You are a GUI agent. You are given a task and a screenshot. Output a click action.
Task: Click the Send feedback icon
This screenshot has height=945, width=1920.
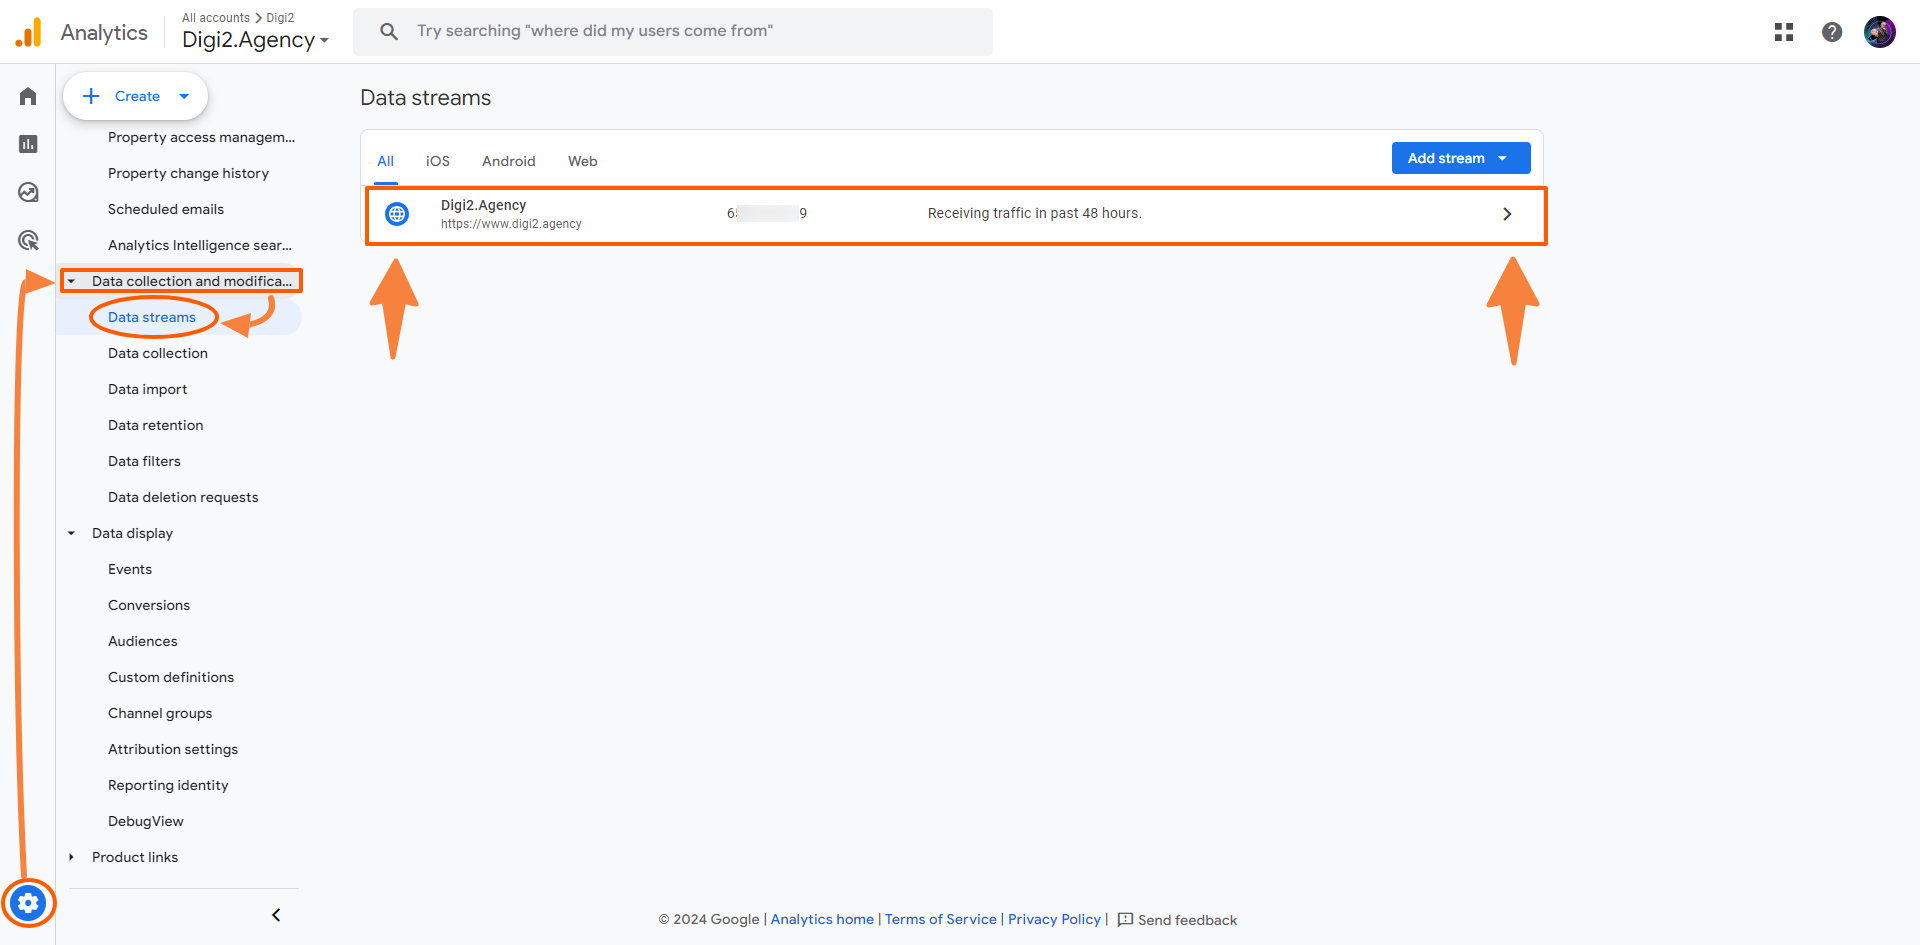pos(1125,919)
